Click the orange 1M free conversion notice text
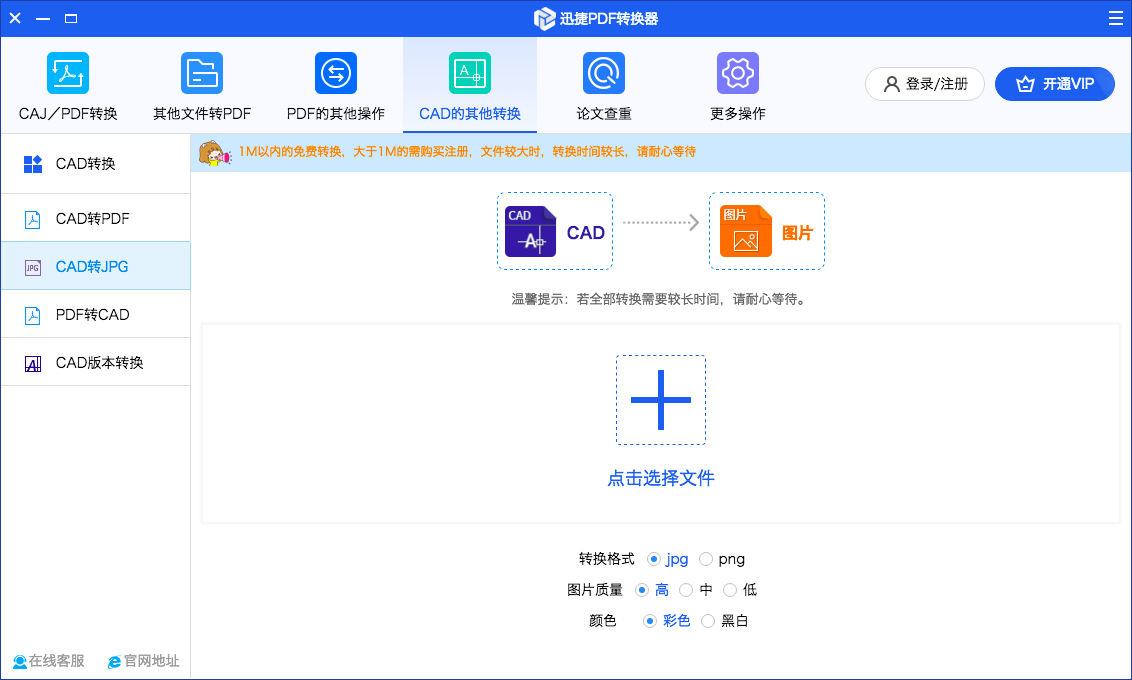 pos(467,152)
